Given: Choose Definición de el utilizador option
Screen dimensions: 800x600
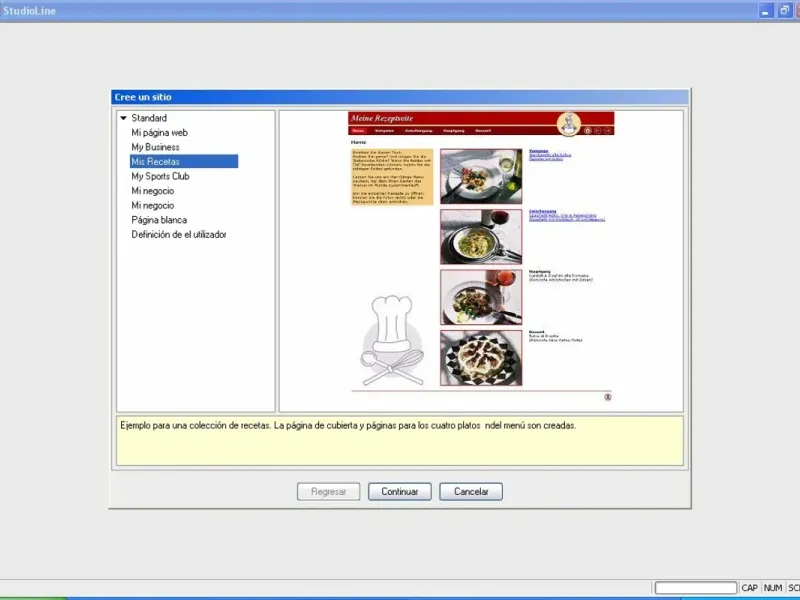Looking at the screenshot, I should point(179,235).
